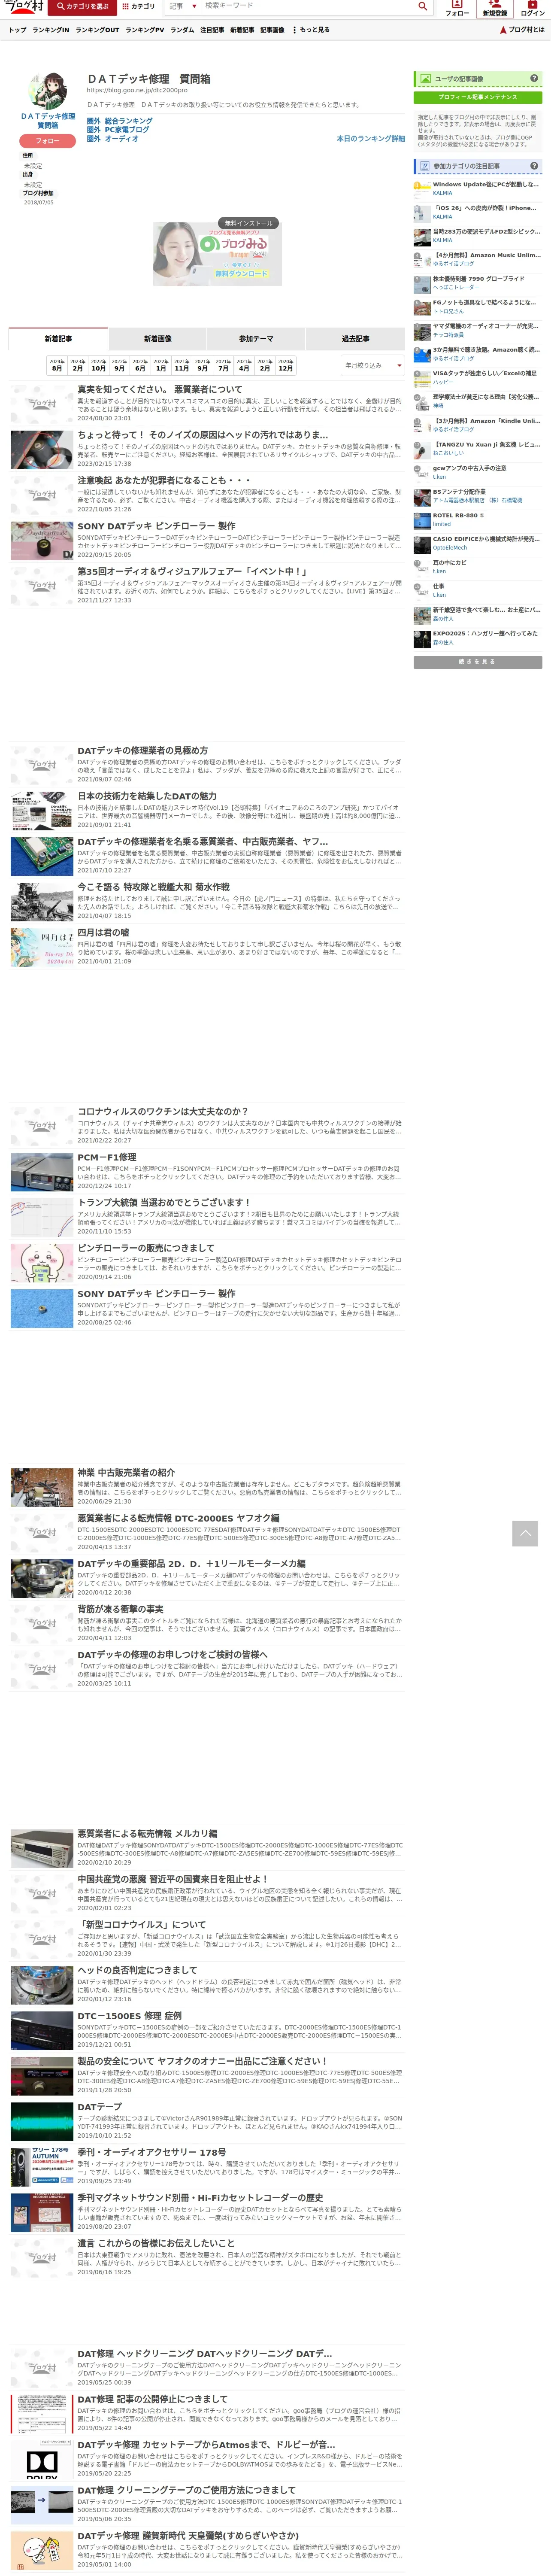Click the Blog Mura site logo
Viewport: 551px width, 2576px height.
(24, 6)
